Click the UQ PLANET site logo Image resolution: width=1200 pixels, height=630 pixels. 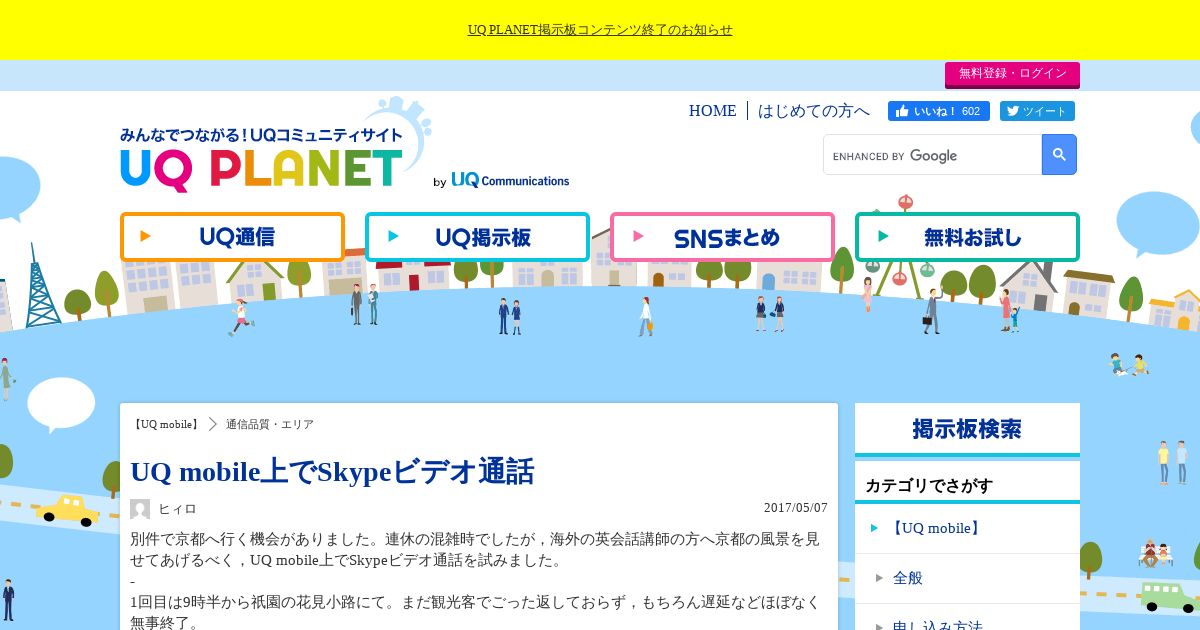point(262,160)
